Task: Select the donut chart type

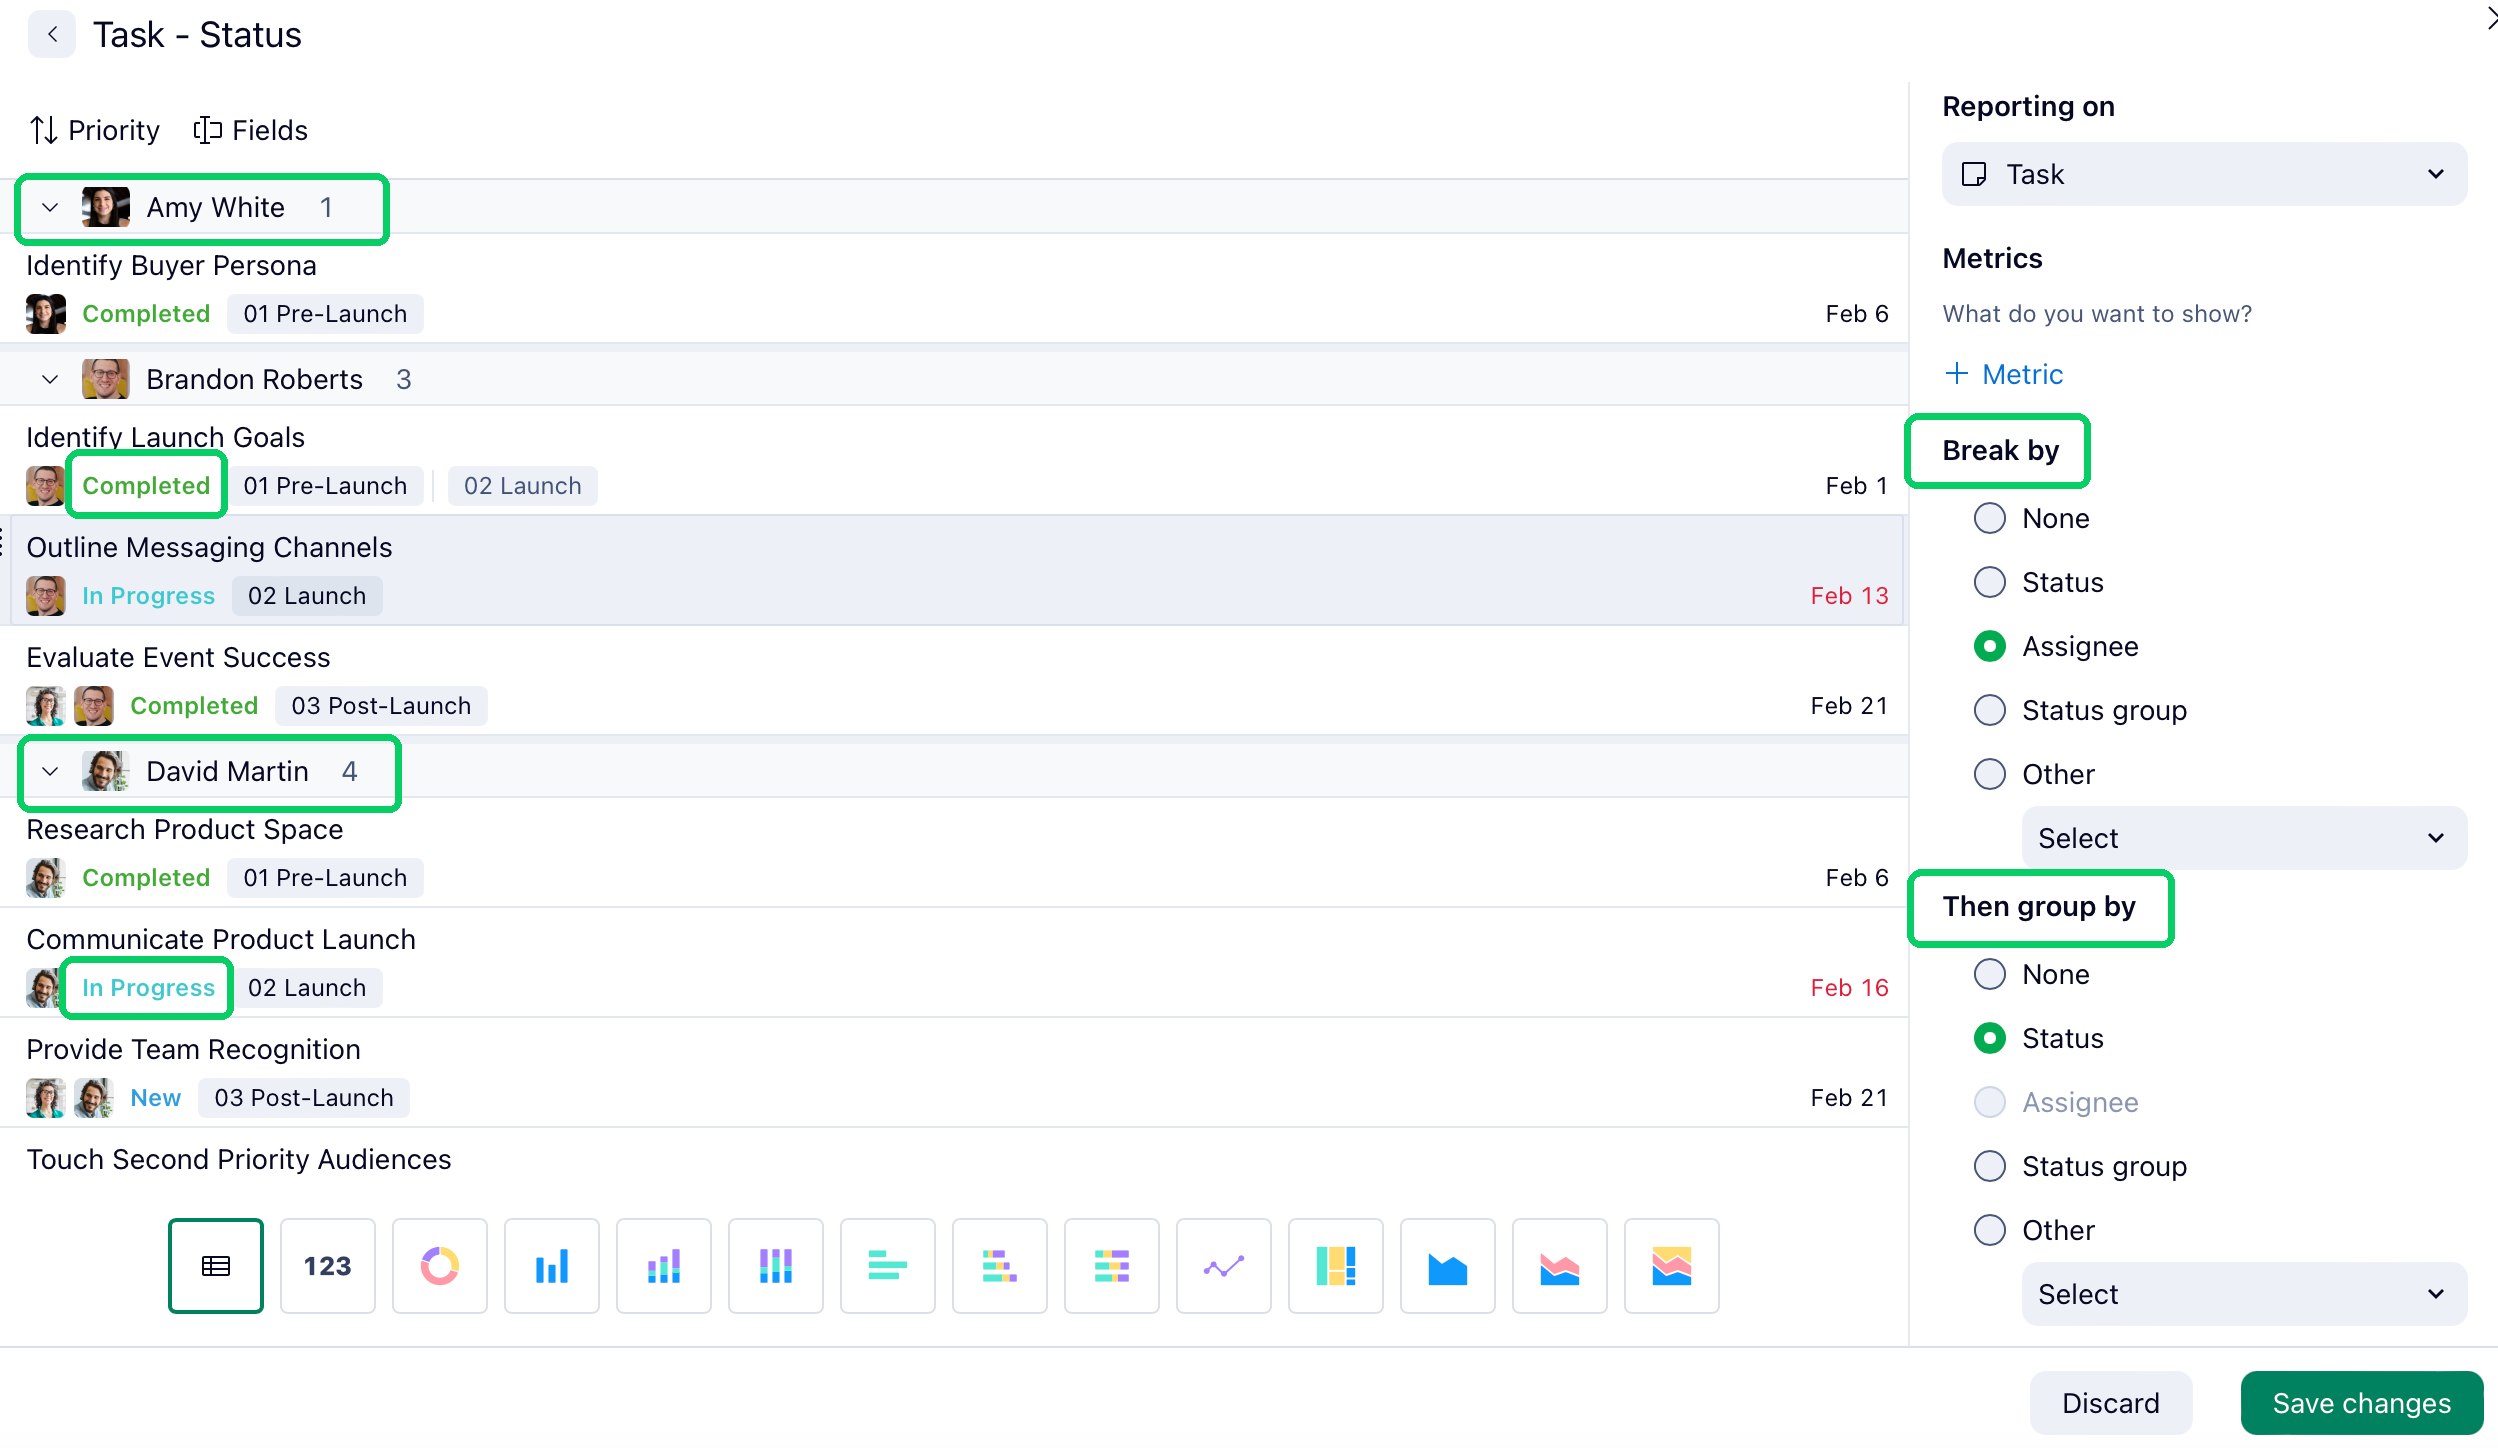Action: 439,1265
